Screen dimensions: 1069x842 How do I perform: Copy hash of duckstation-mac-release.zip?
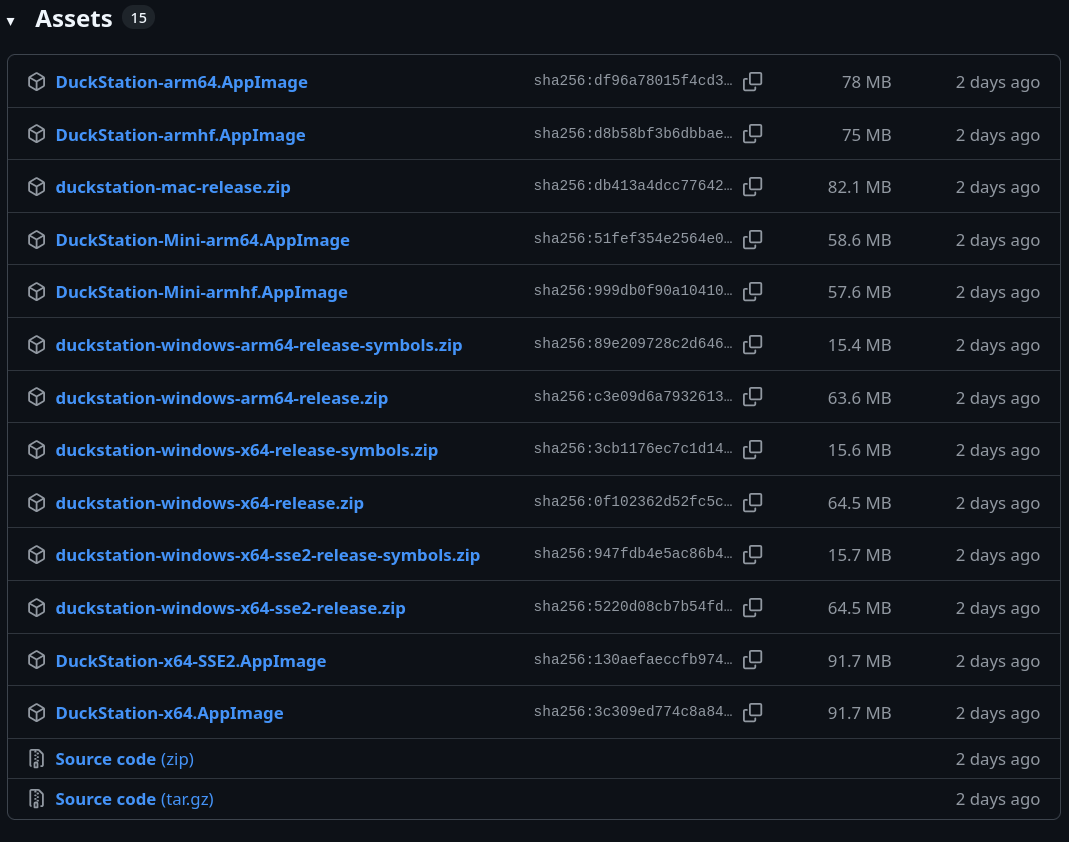coord(753,186)
